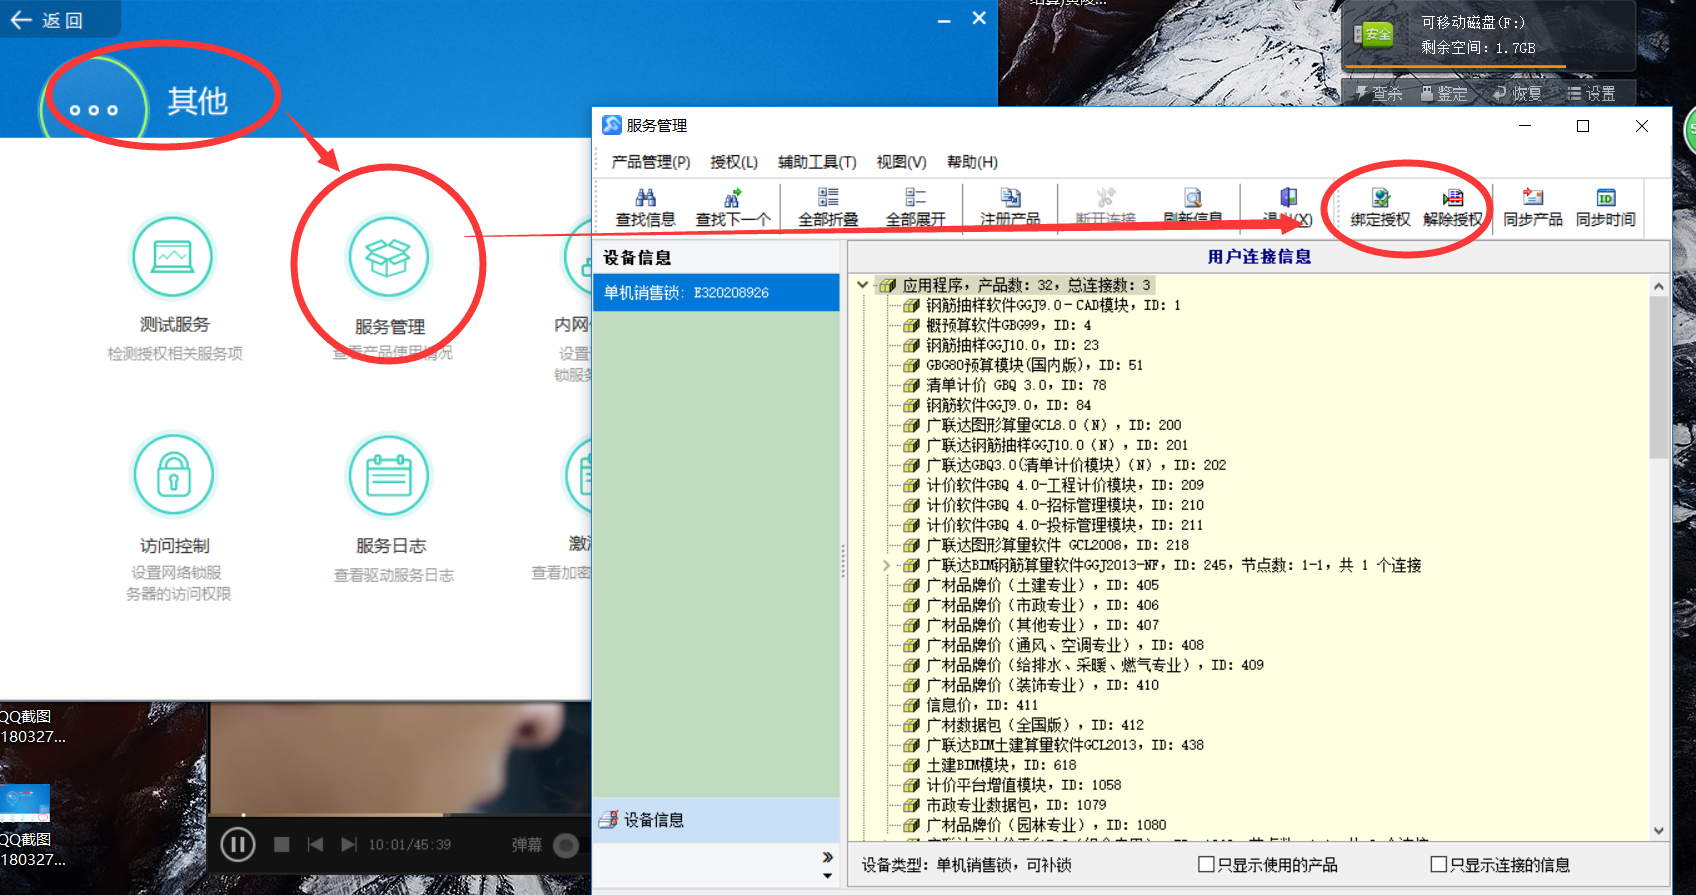Select the 设备信息 tab at the panel bottom
Image resolution: width=1696 pixels, height=895 pixels.
click(716, 820)
